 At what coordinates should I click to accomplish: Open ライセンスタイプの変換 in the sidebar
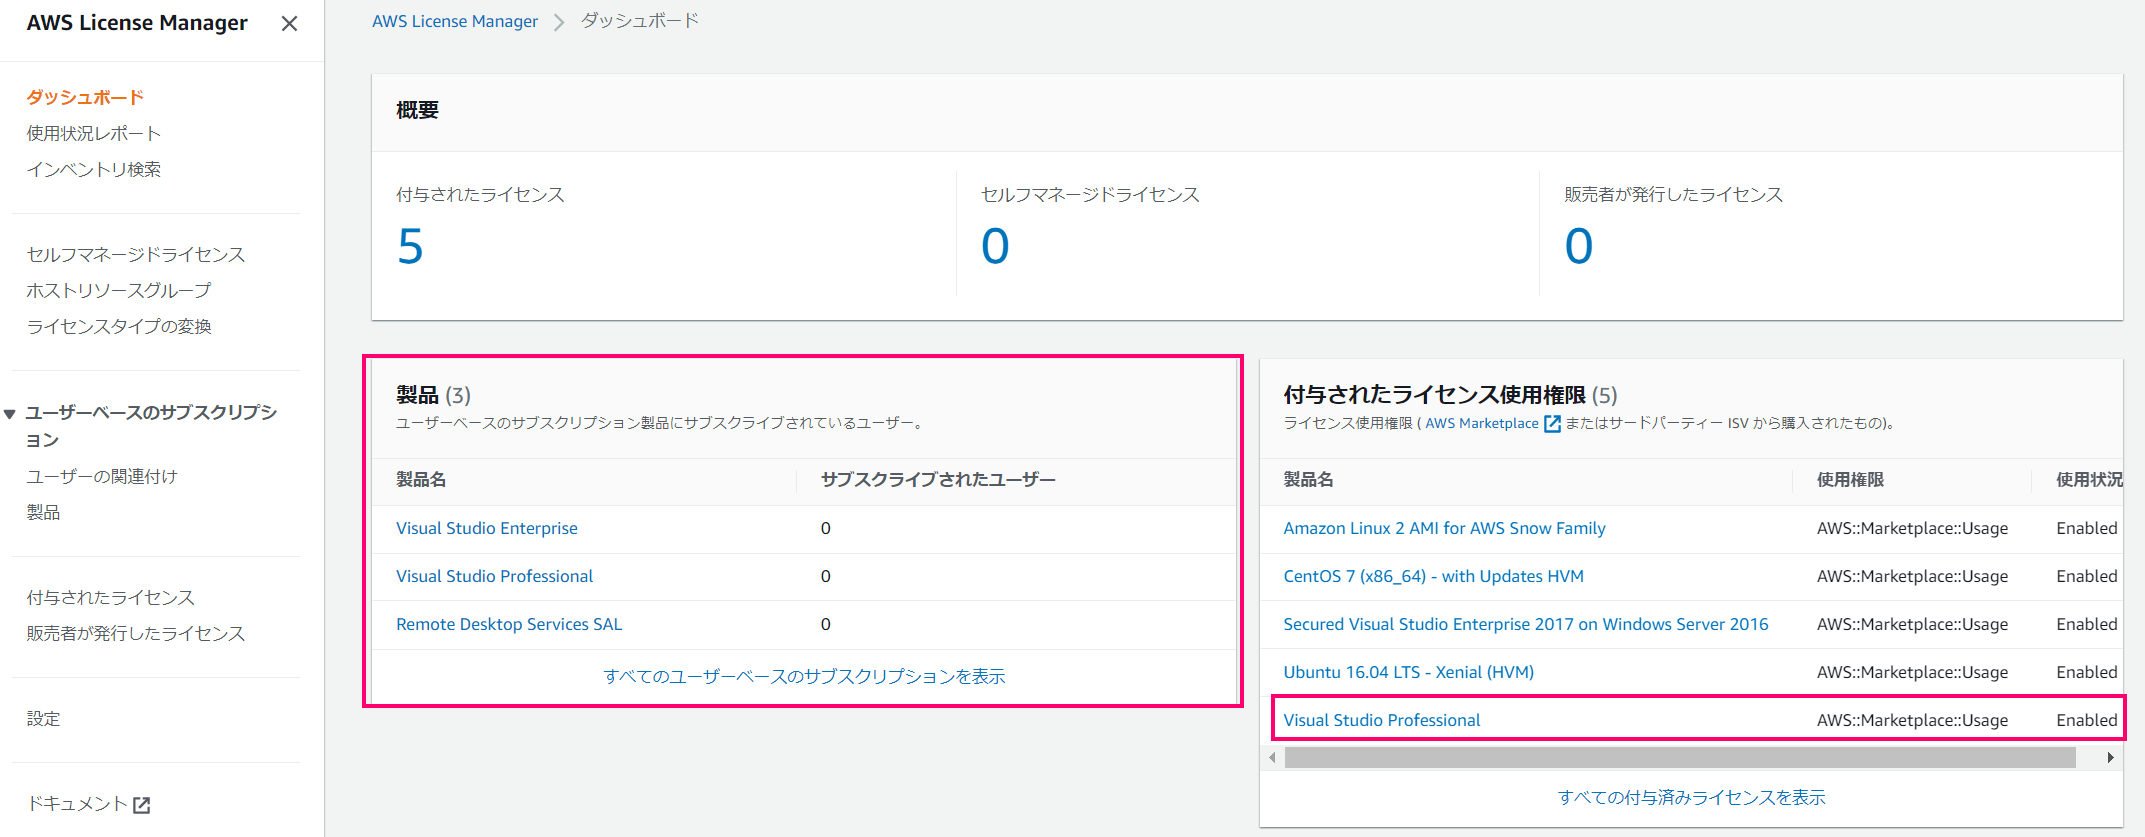pos(119,326)
